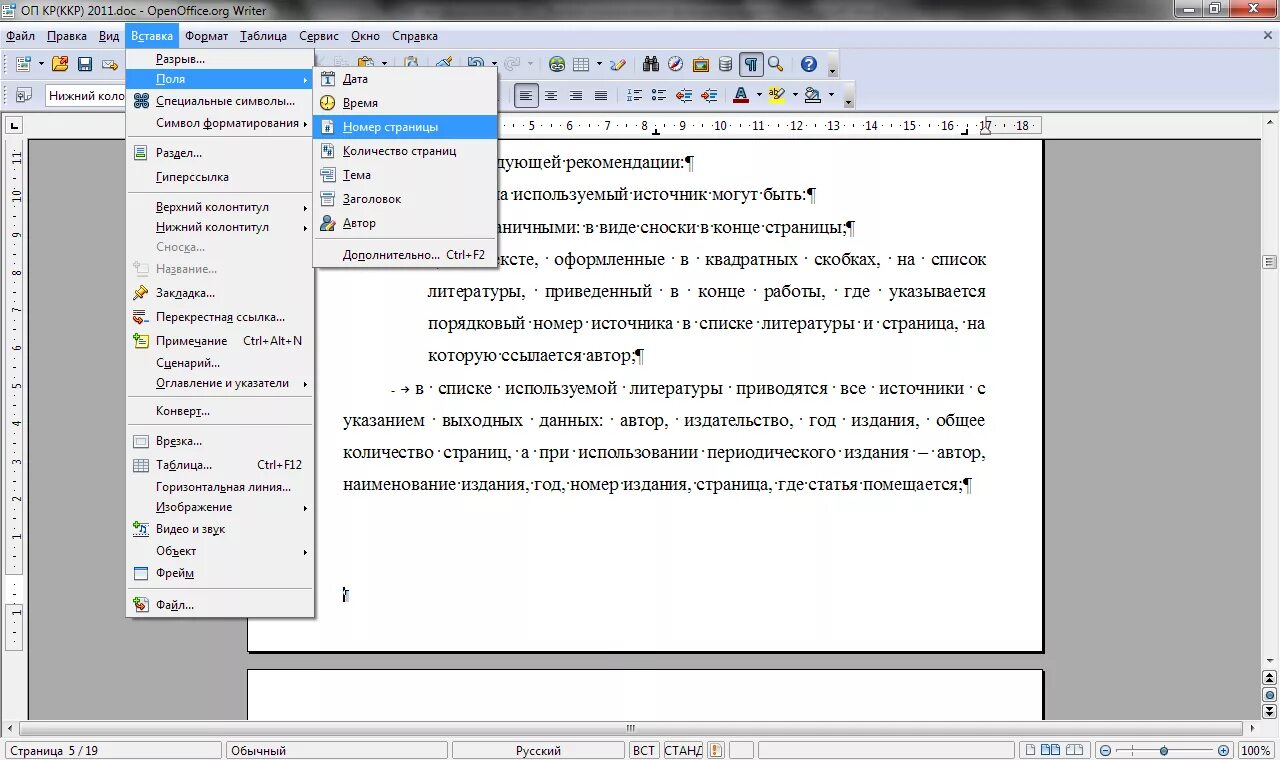Click the Zoom magnifier icon in toolbar

pyautogui.click(x=775, y=64)
